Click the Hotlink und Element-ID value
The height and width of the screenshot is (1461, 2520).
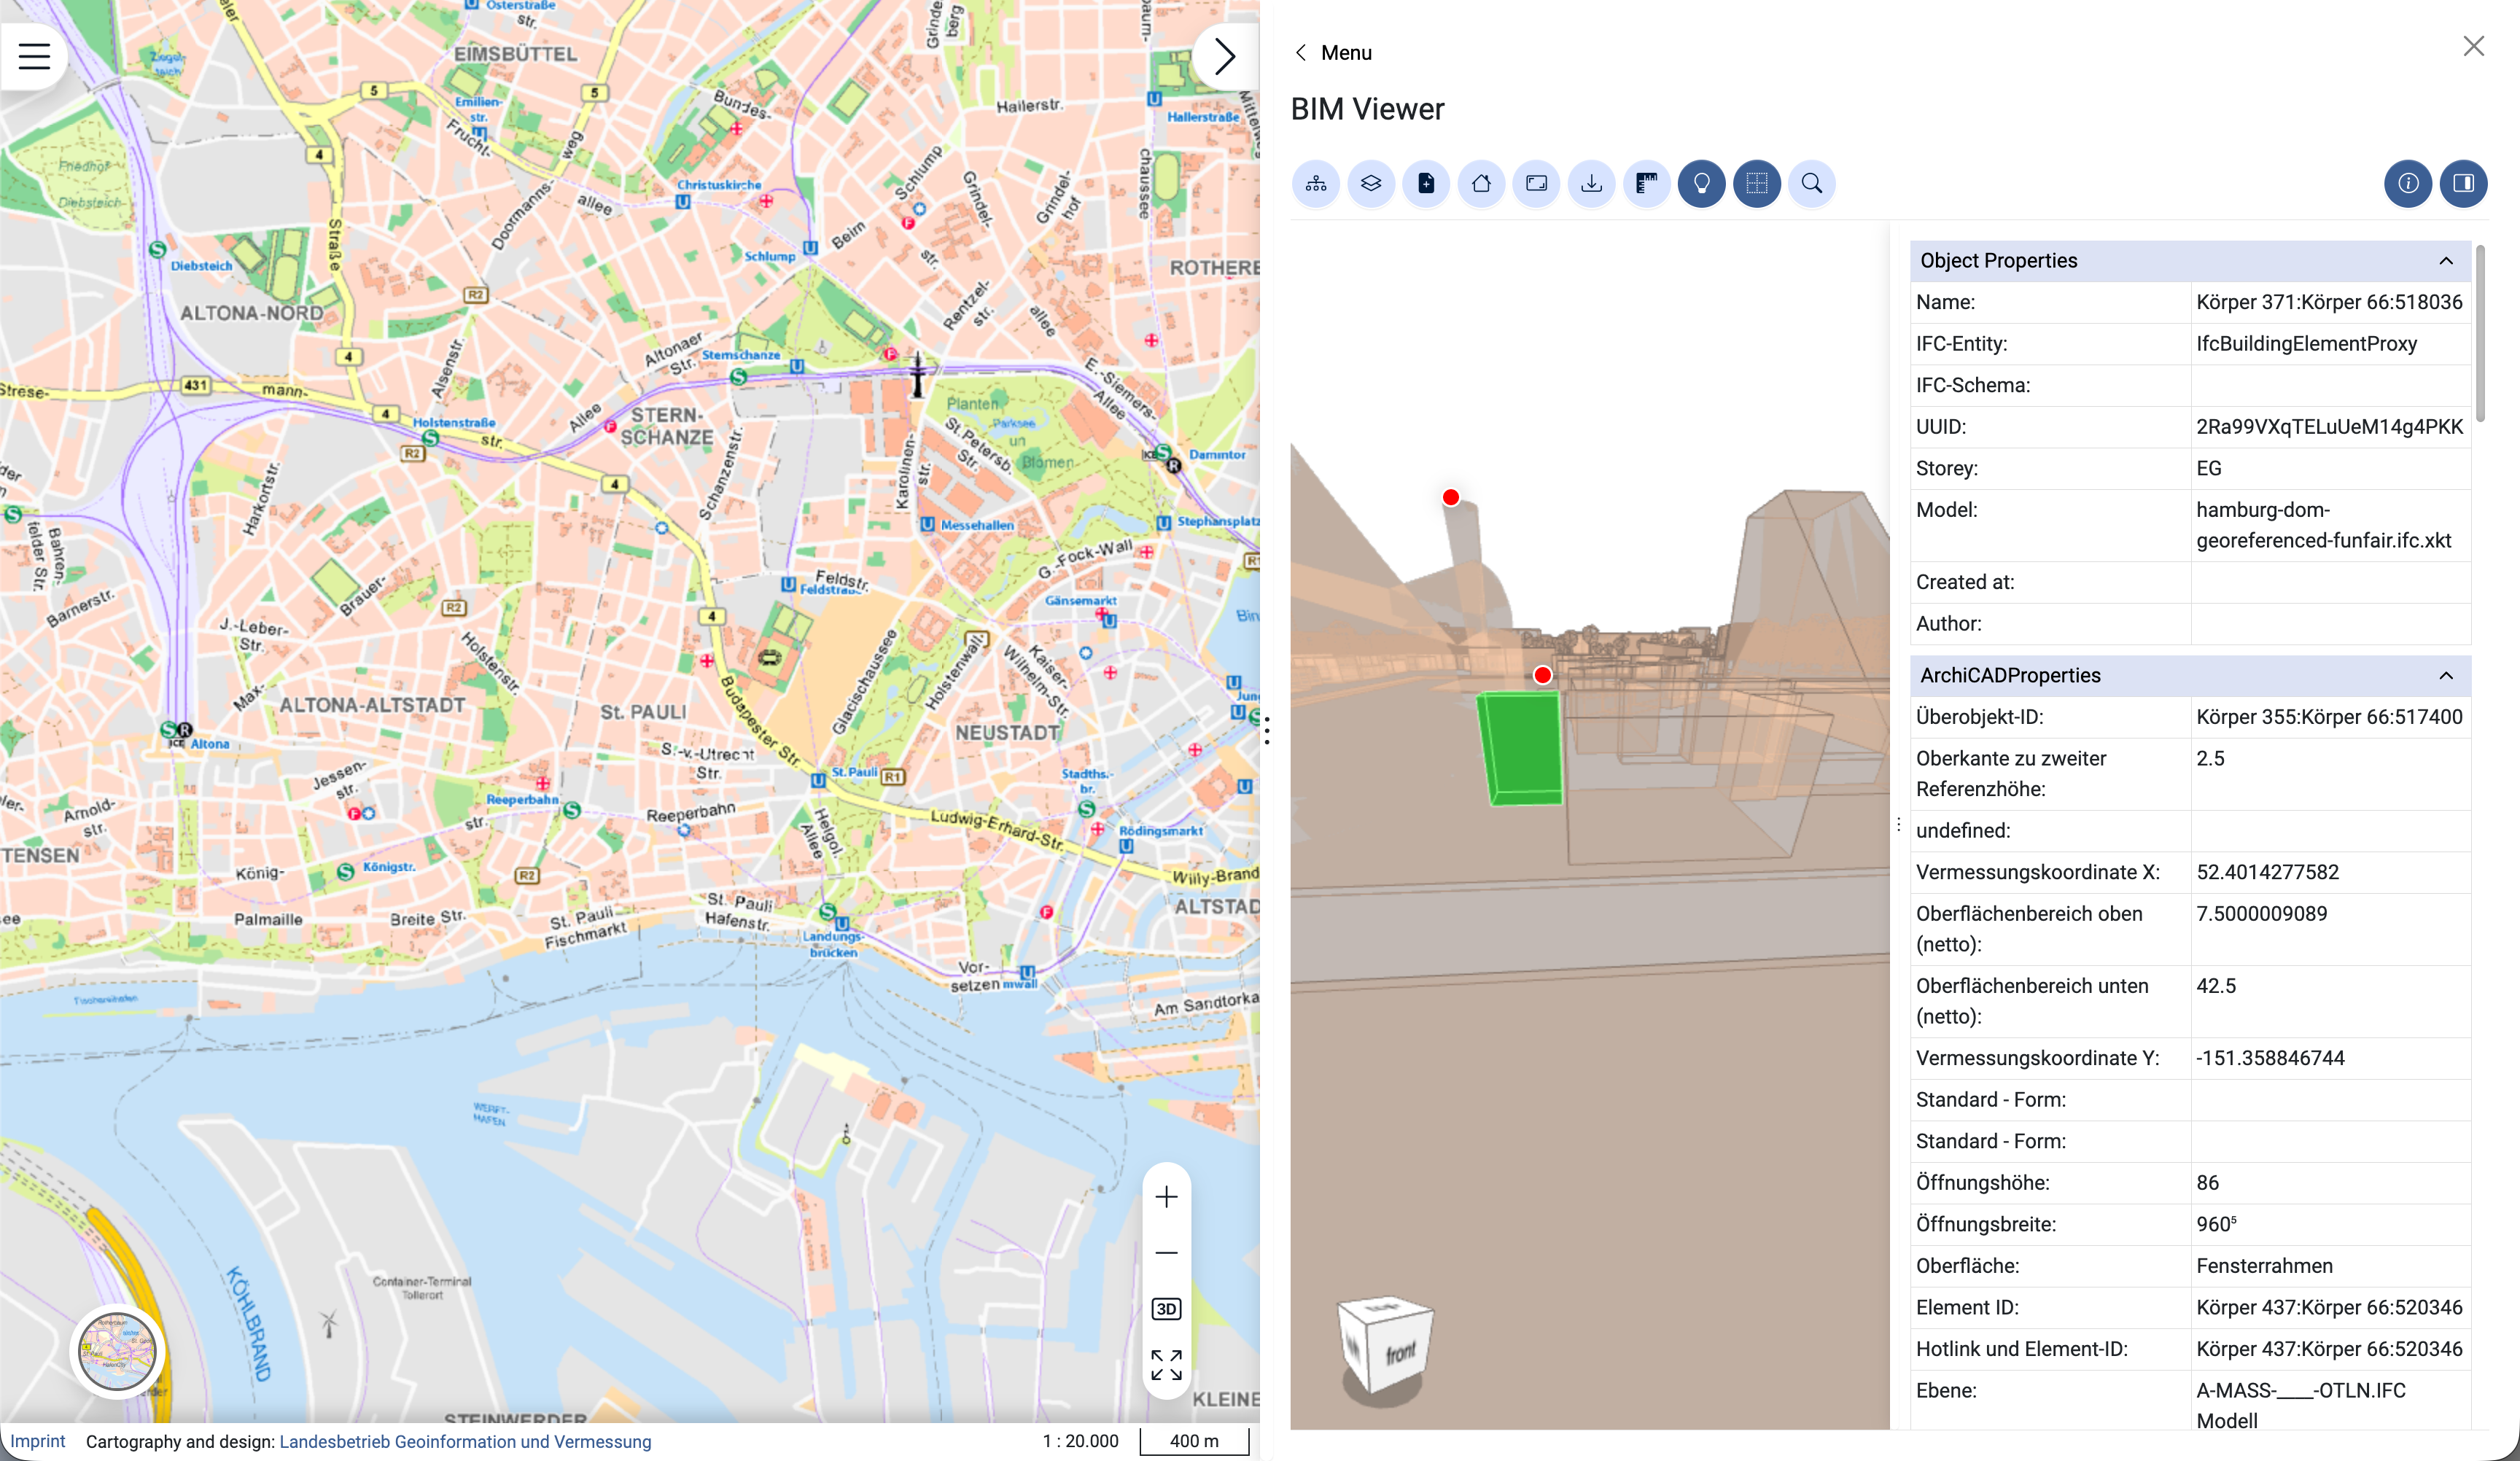(x=2329, y=1349)
